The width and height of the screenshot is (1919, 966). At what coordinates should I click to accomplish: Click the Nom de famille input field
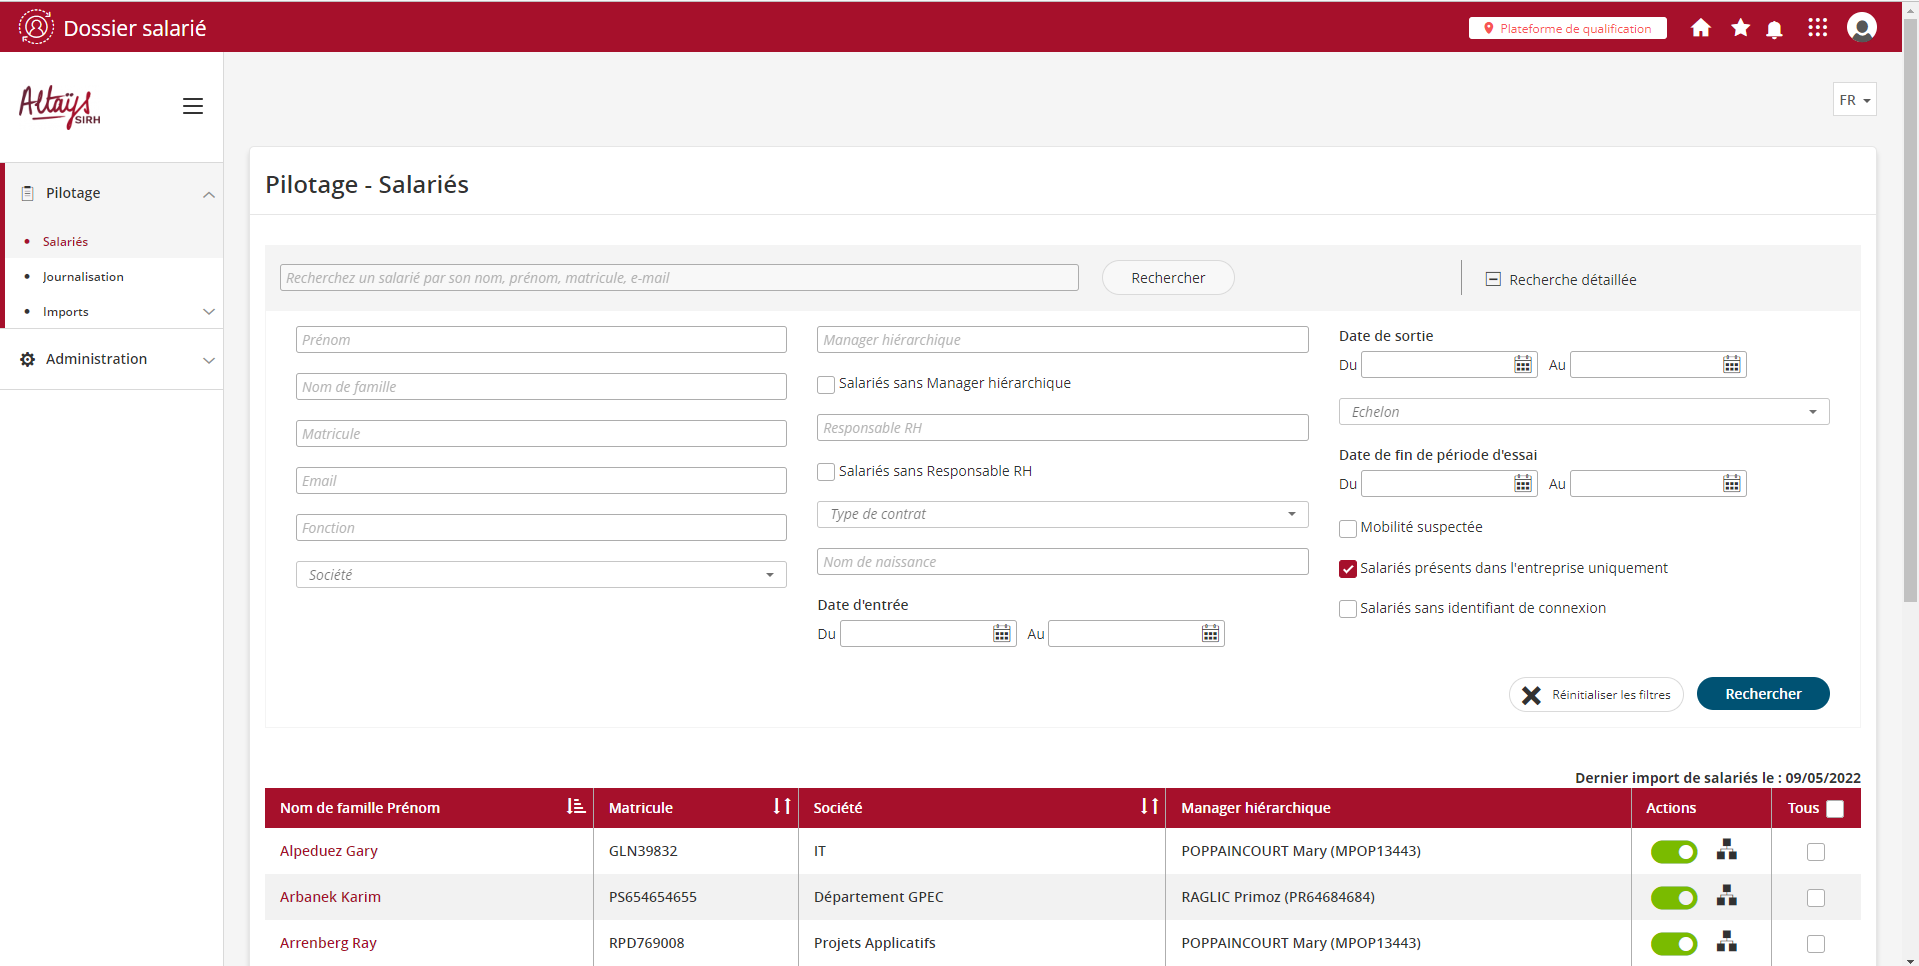[541, 387]
